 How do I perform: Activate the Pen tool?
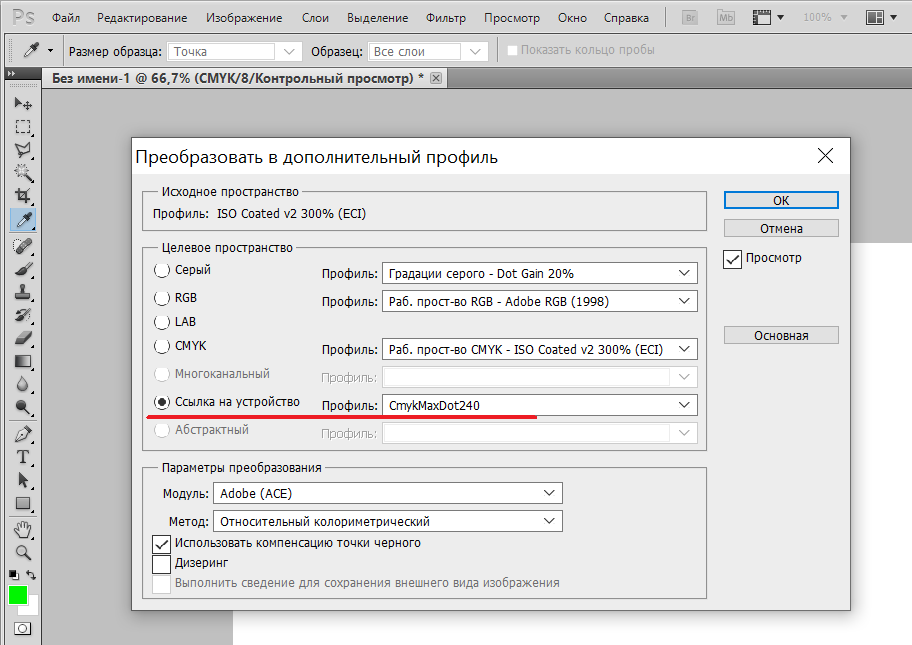22,434
